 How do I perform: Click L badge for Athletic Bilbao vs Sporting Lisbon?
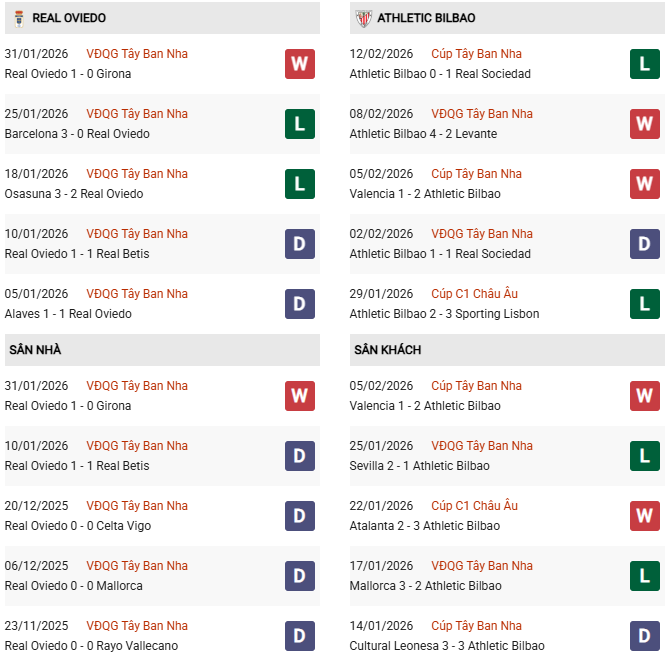pyautogui.click(x=644, y=304)
